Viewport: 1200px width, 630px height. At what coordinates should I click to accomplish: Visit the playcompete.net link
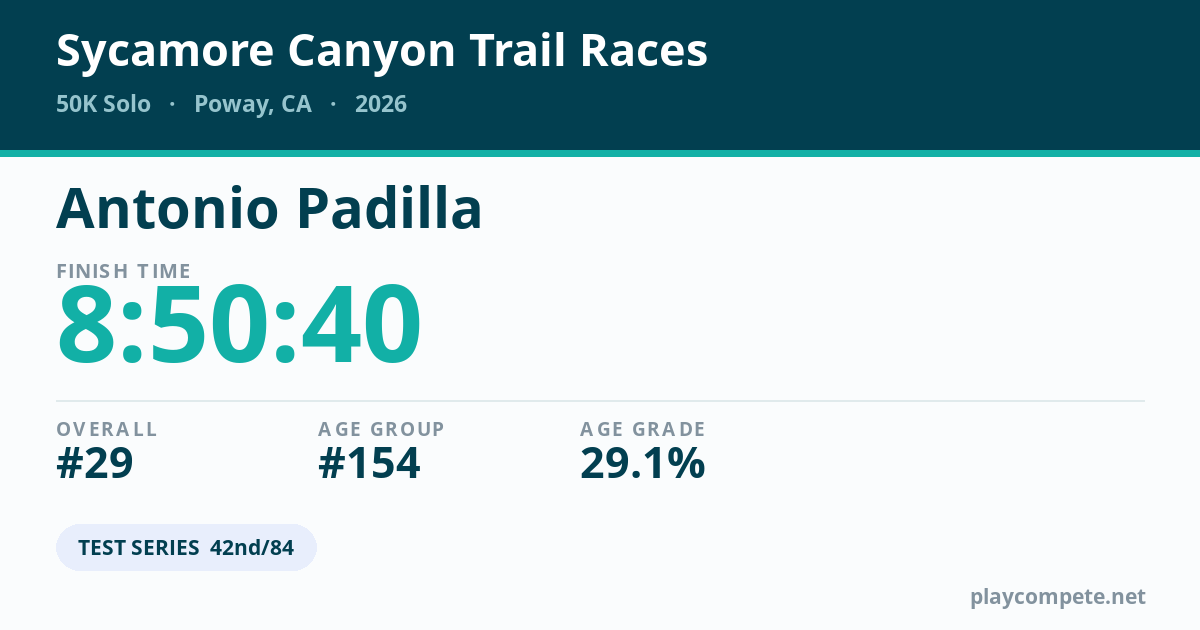click(1058, 597)
